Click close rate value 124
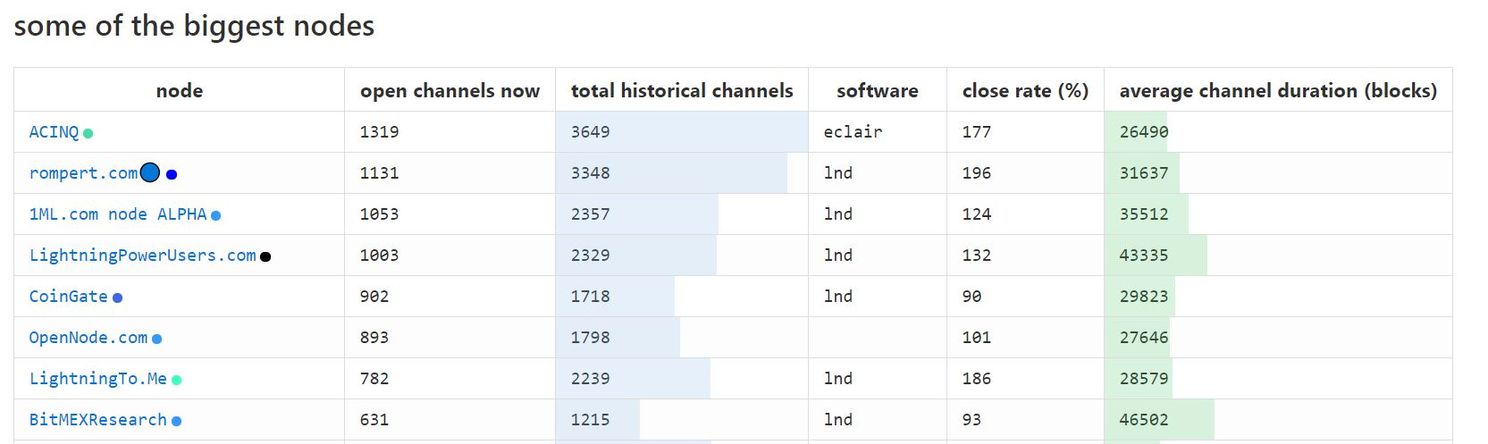This screenshot has width=1488, height=444. click(x=976, y=214)
